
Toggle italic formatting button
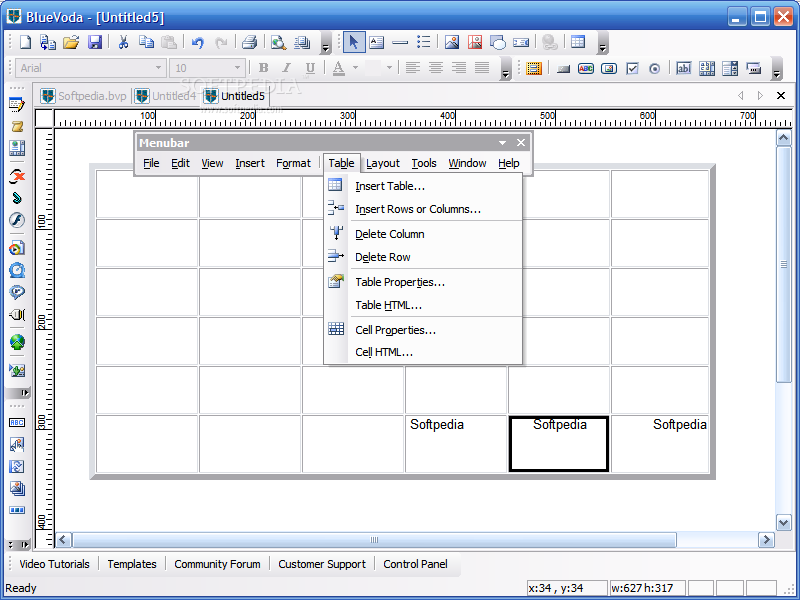coord(287,68)
